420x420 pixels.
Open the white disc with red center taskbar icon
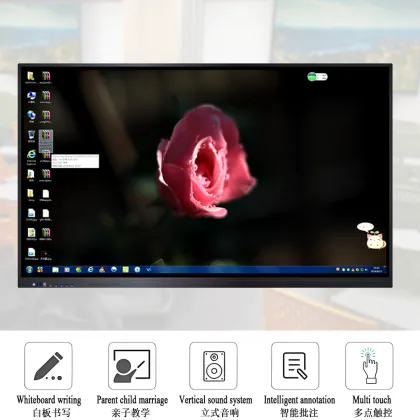[x=137, y=269]
